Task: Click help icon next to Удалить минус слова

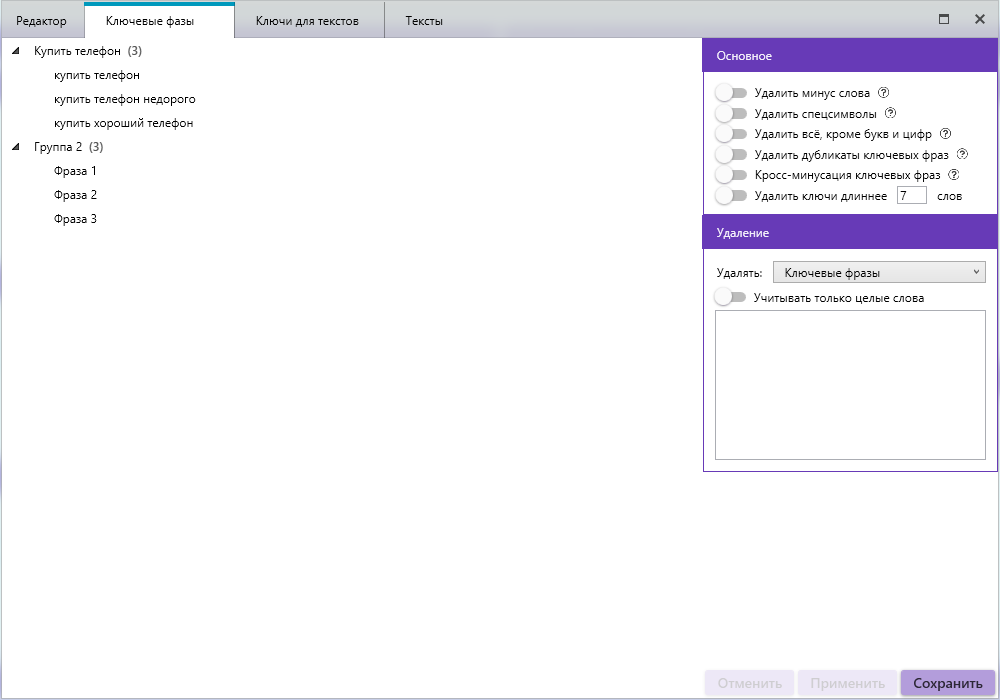Action: point(883,93)
